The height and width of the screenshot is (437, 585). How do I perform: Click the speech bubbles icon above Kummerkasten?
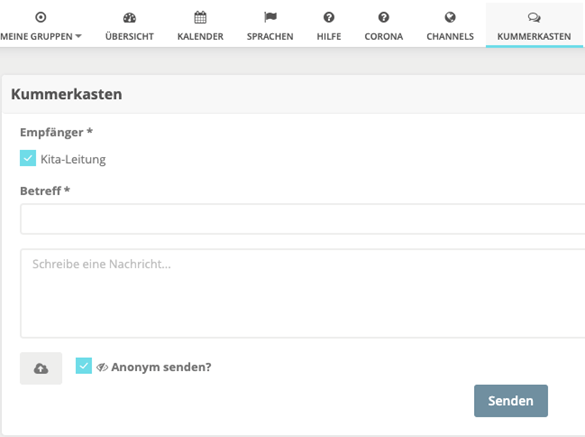click(x=534, y=18)
